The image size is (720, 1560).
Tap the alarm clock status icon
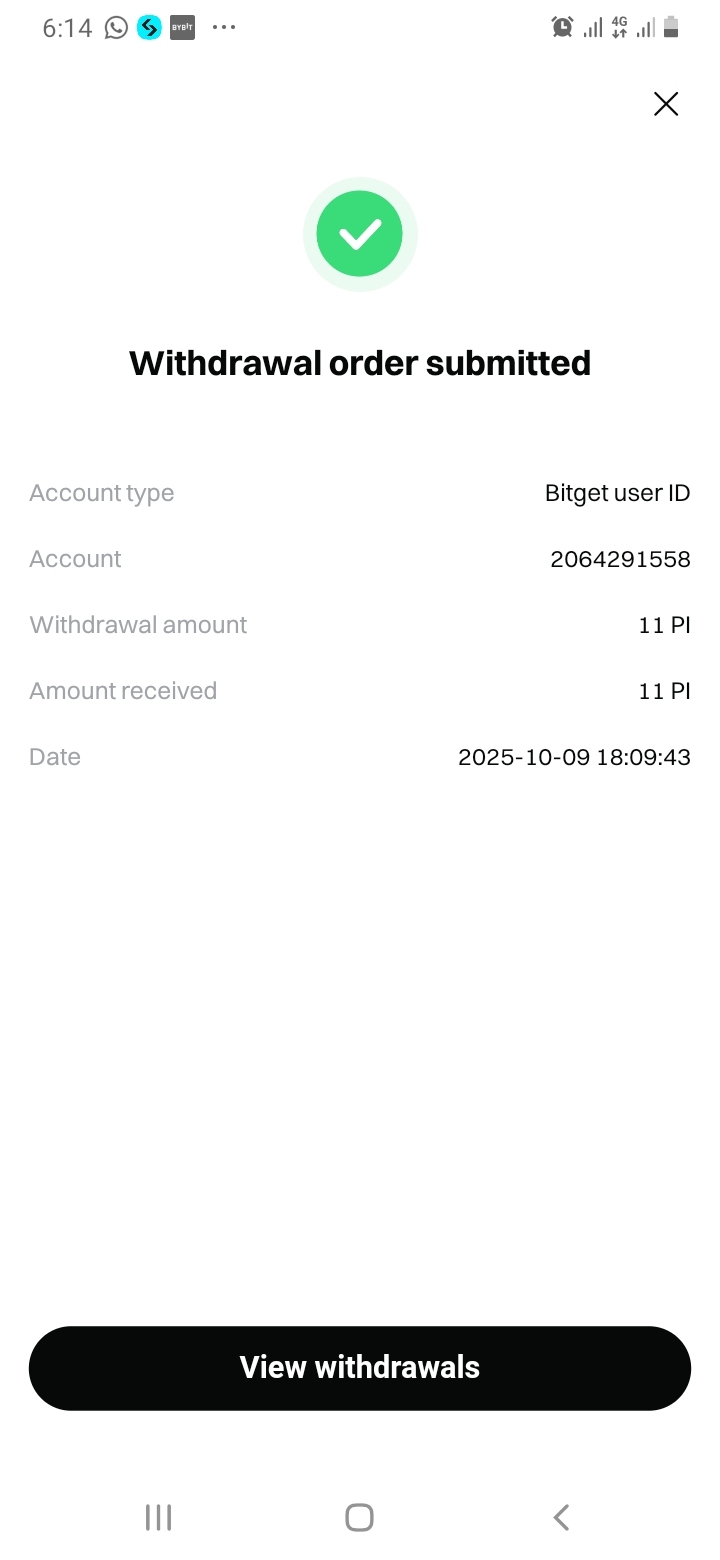[563, 28]
